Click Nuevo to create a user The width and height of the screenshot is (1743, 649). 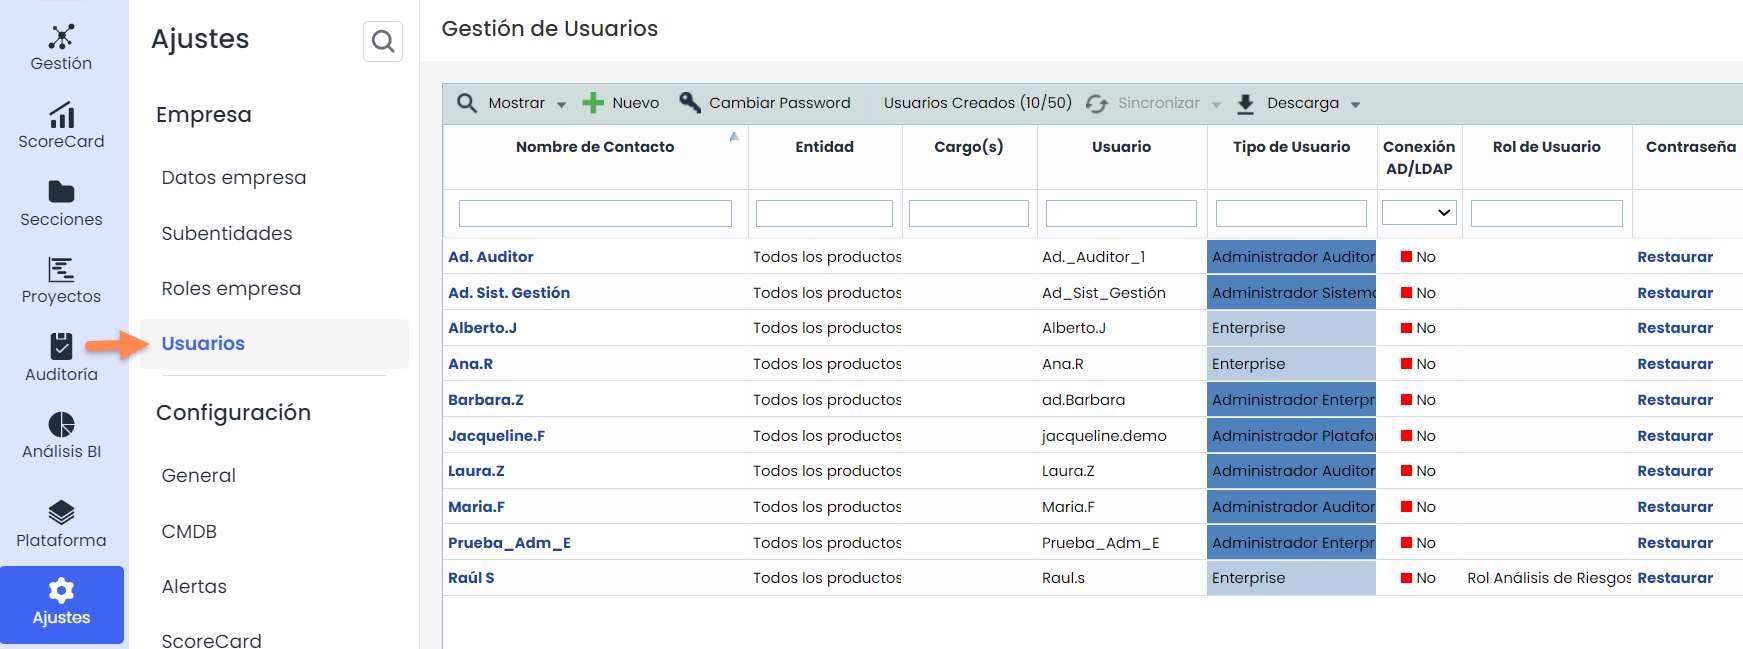click(621, 103)
